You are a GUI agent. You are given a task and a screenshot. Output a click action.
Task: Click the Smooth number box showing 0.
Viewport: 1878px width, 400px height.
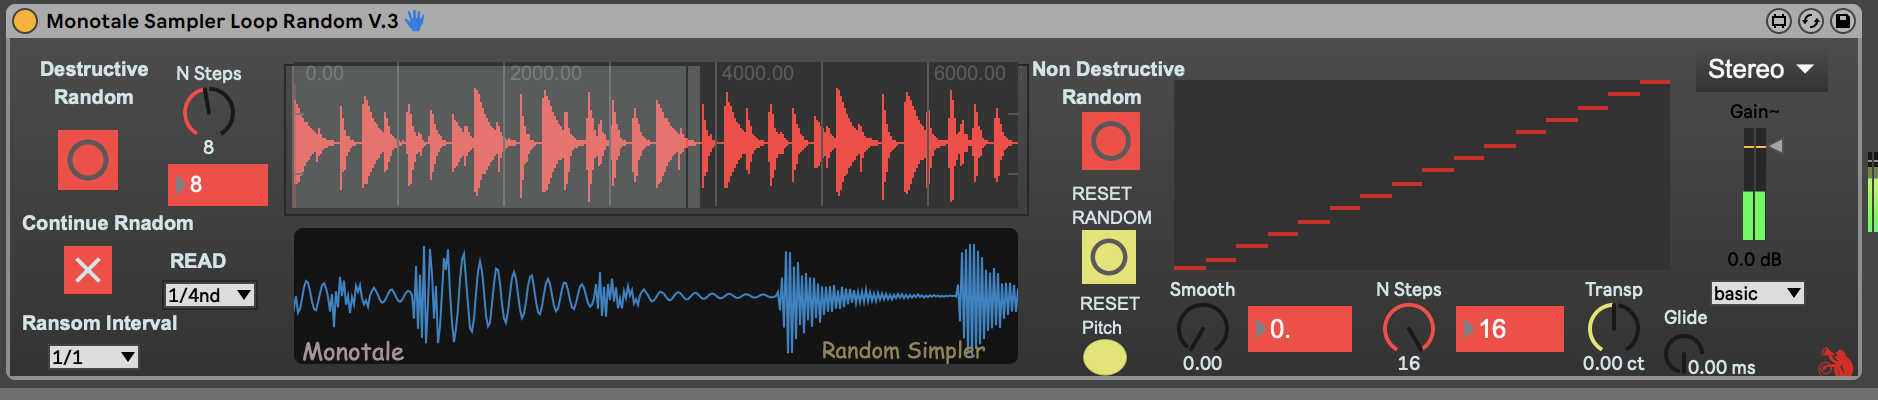click(x=1299, y=329)
